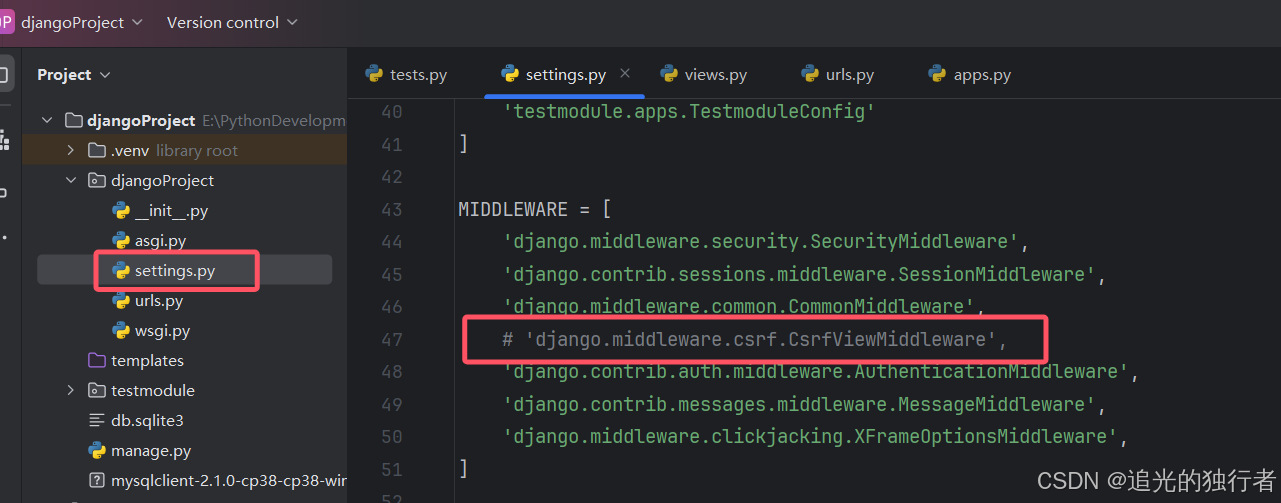Close the settings.py editor tab

pos(625,74)
